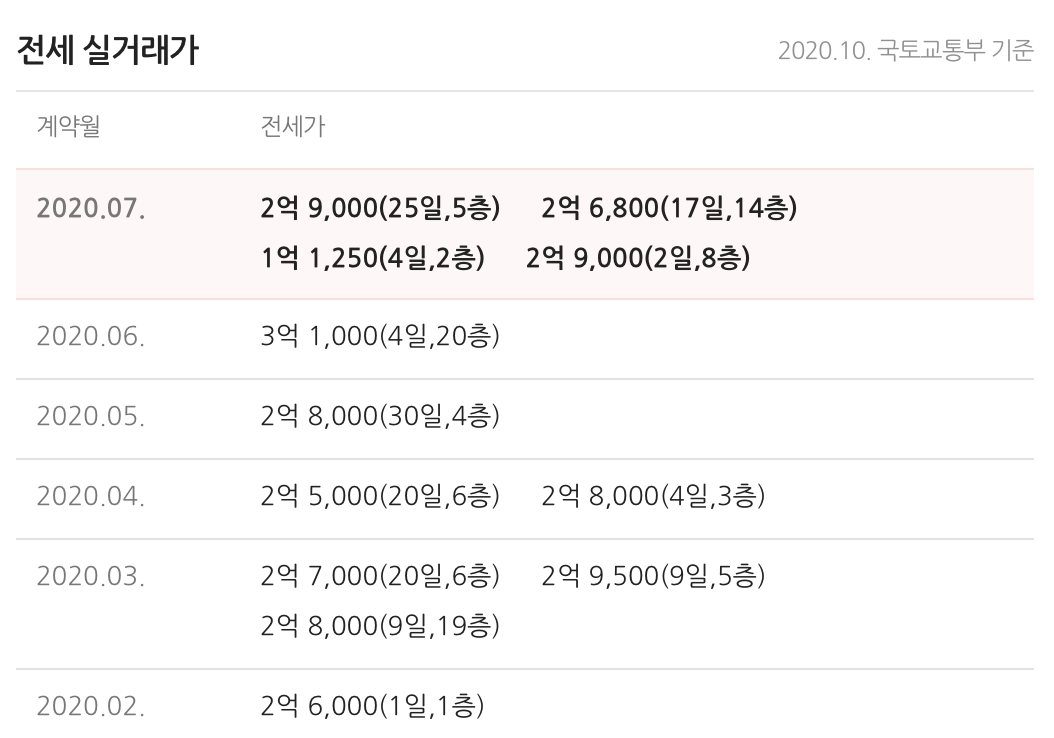1054x738 pixels.
Task: Open the 2억 6,000(1일,1층) transaction
Action: (372, 707)
